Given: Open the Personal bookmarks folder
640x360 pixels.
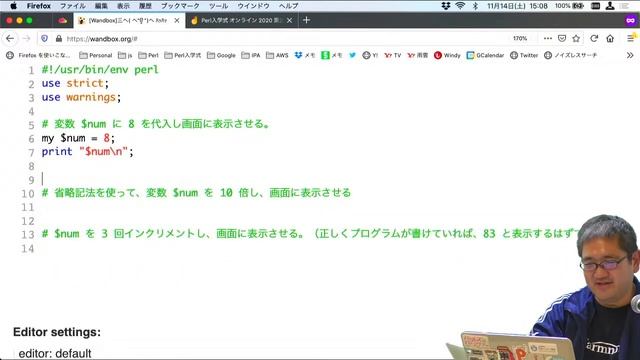Looking at the screenshot, I should click(x=96, y=55).
